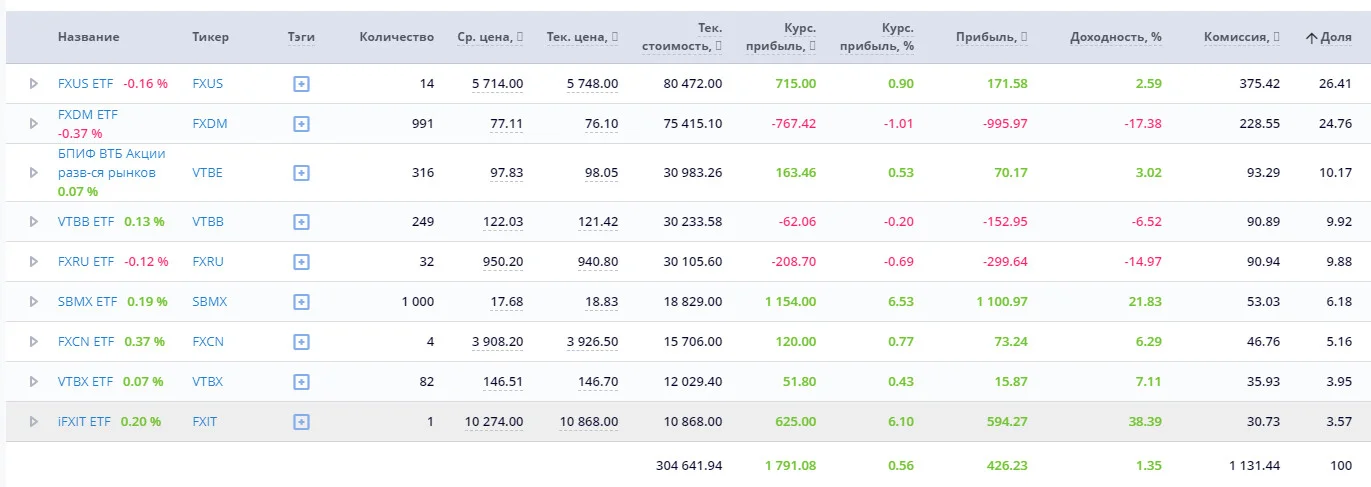1371x487 pixels.
Task: Expand the FXDM ETF row
Action: coord(33,124)
